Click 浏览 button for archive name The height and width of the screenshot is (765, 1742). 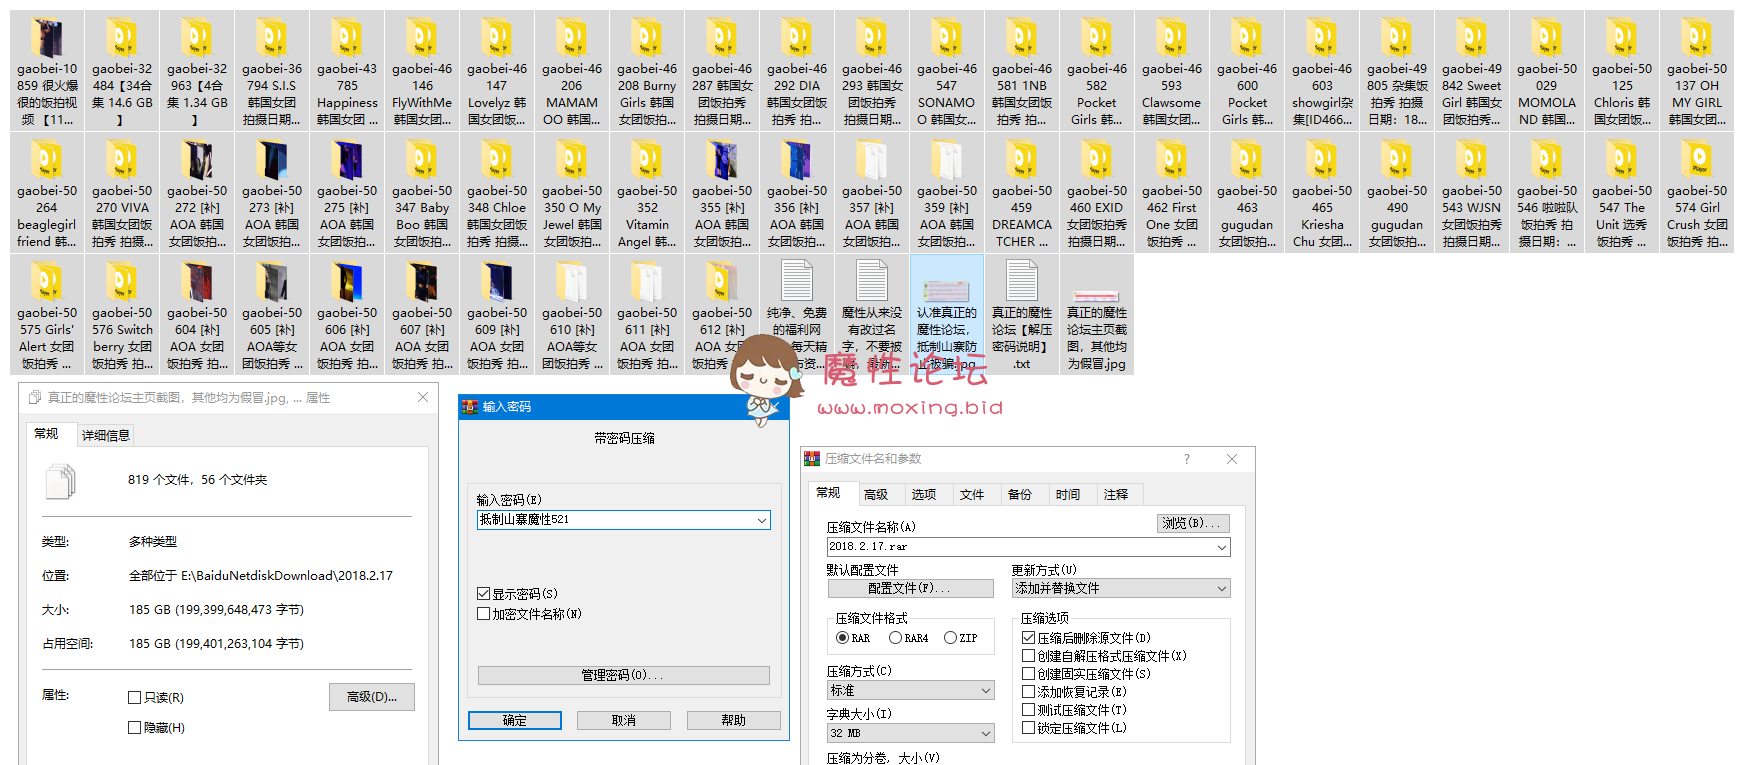pyautogui.click(x=1194, y=523)
